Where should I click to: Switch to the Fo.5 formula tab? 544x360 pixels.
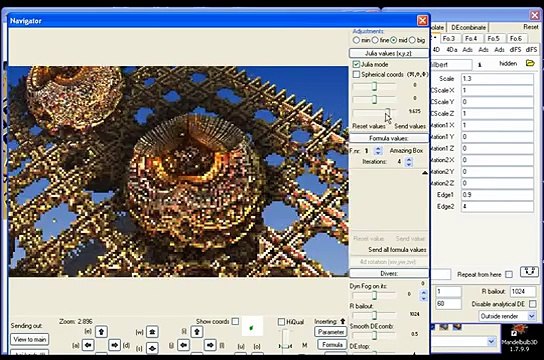tap(493, 38)
